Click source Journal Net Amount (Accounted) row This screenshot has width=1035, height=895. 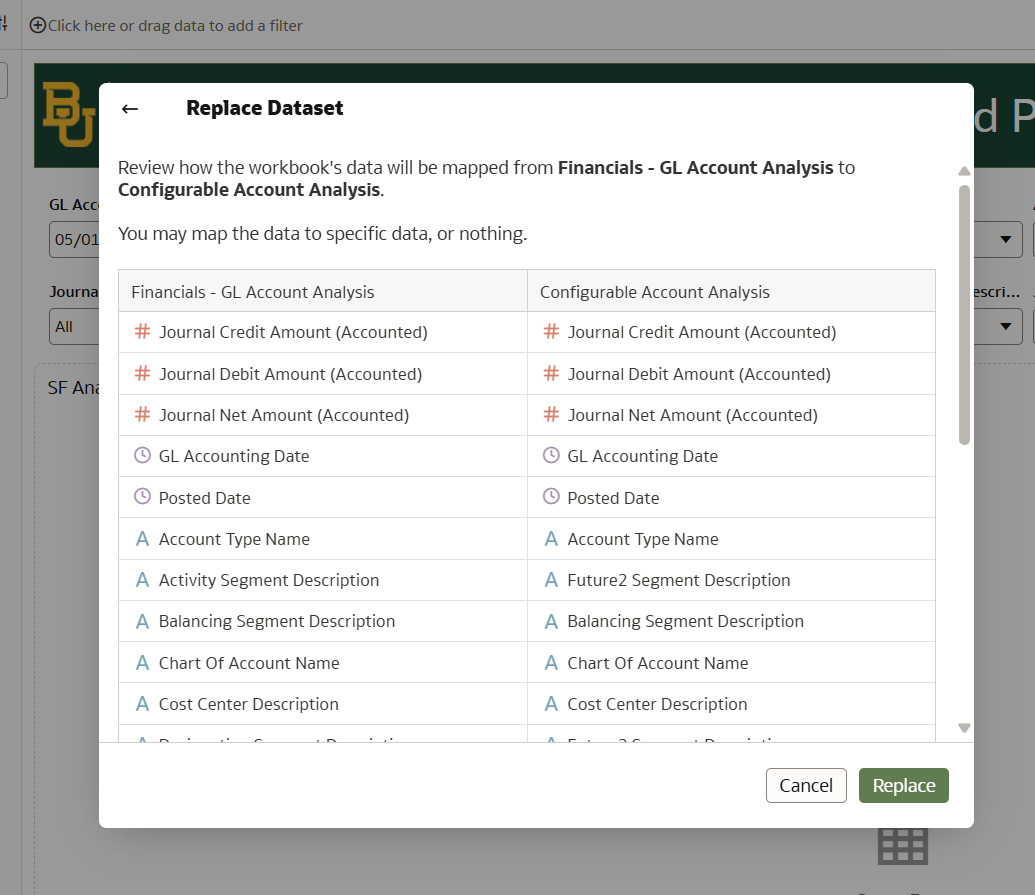323,415
